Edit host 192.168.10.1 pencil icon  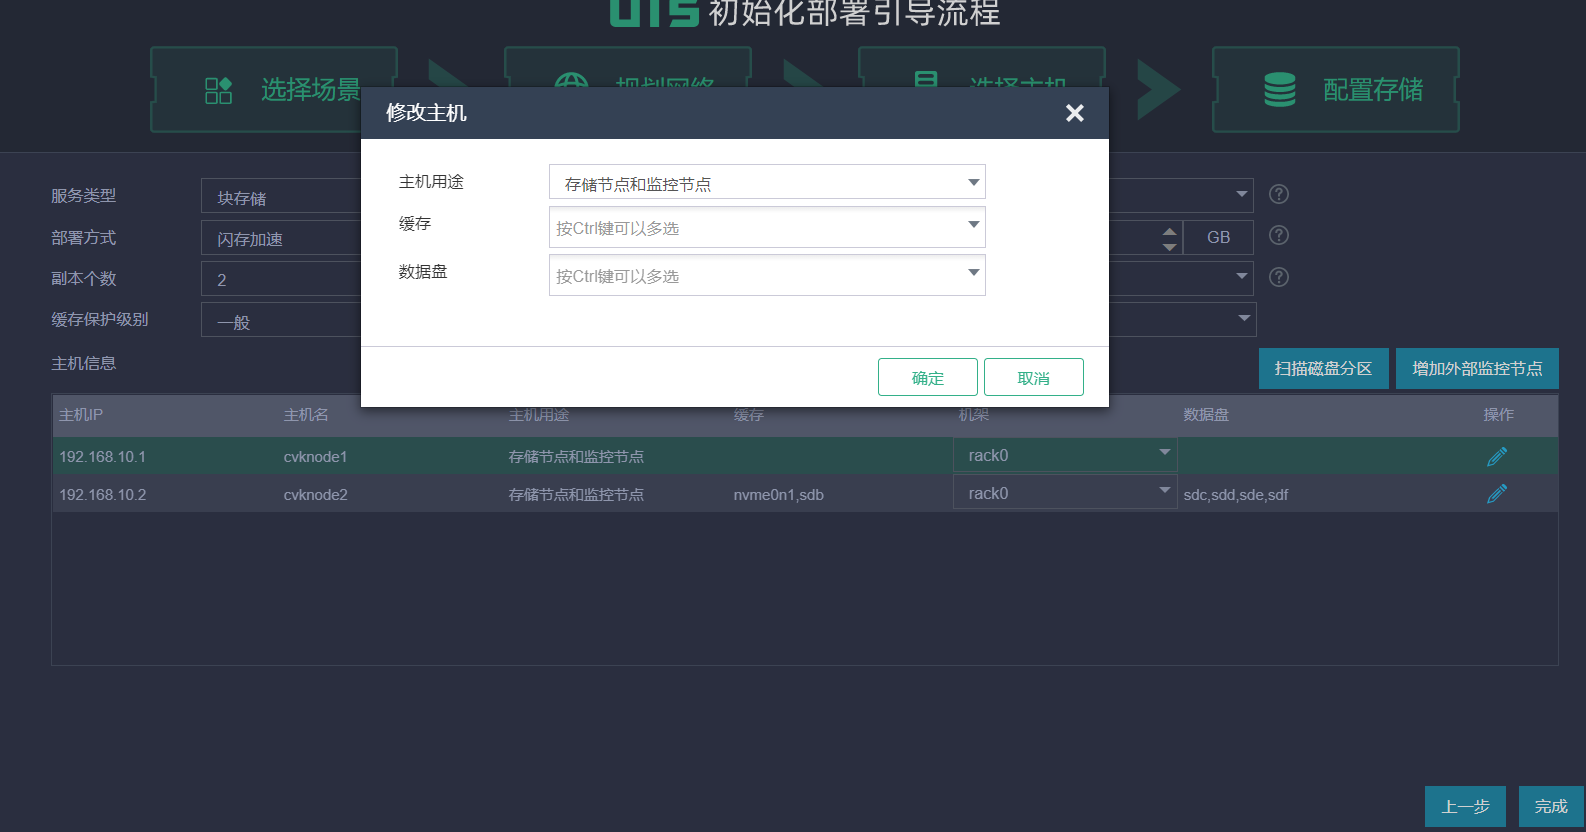1497,457
